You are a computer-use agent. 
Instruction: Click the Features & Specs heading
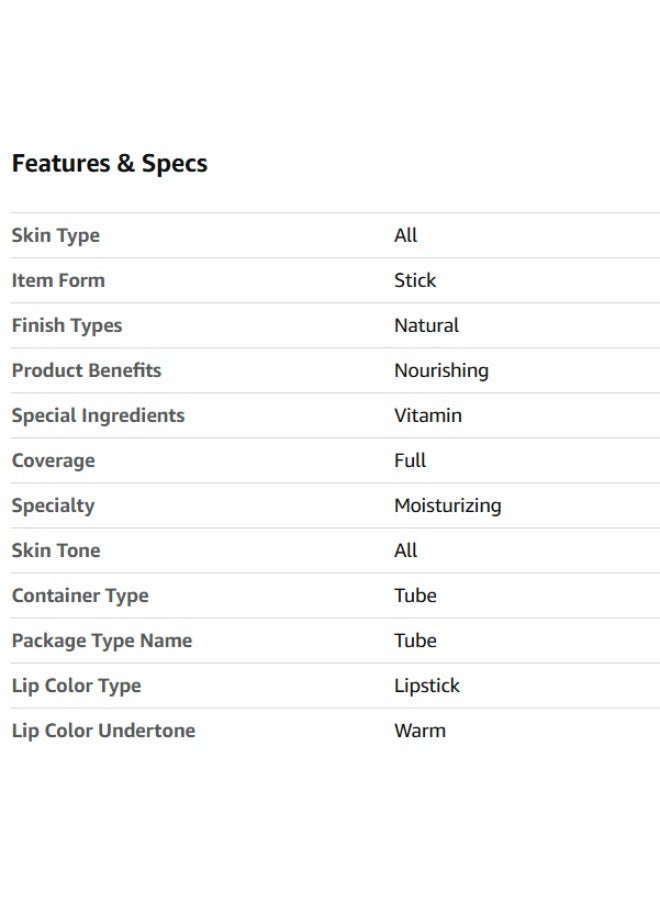tap(110, 164)
